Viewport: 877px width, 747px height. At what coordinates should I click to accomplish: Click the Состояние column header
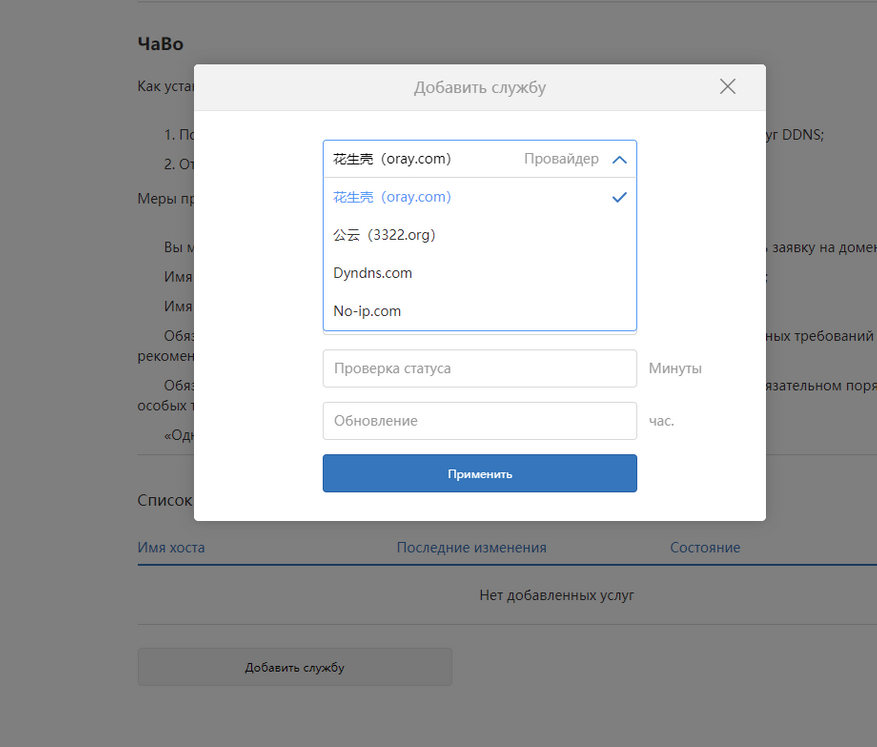point(705,547)
